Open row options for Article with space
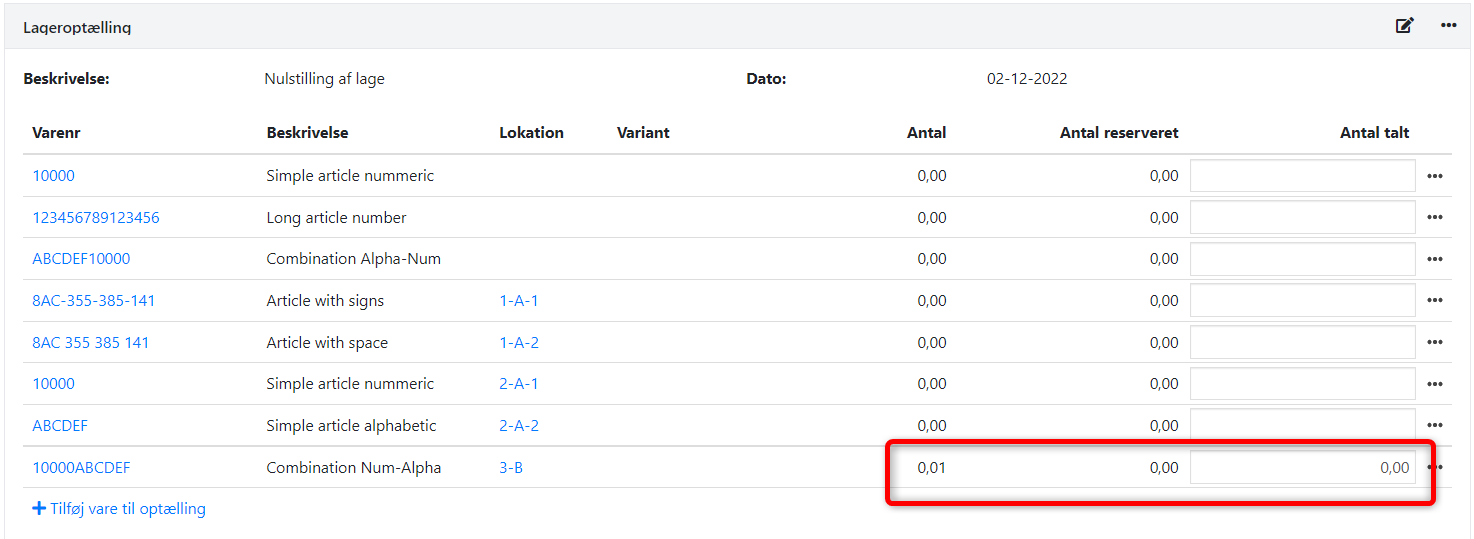The image size is (1474, 539). [x=1435, y=343]
